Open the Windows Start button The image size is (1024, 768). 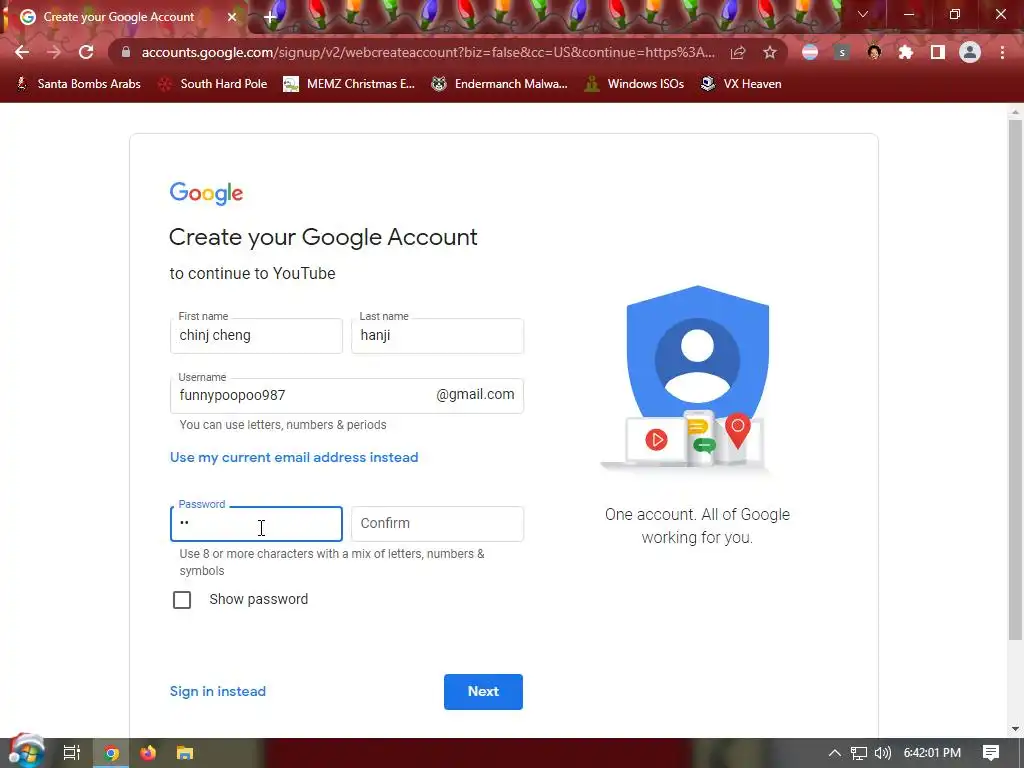pyautogui.click(x=26, y=752)
